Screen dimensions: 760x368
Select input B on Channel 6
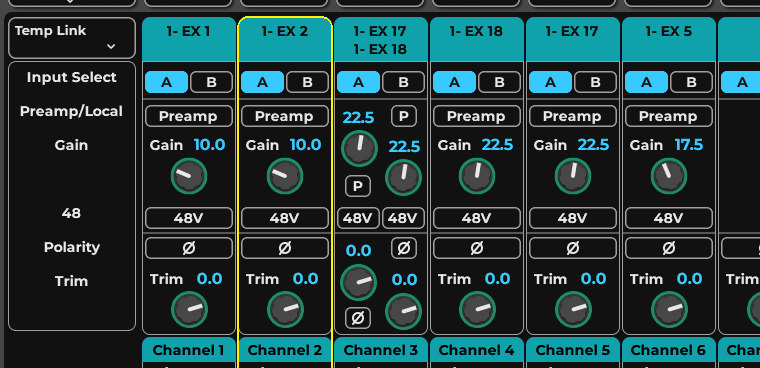click(691, 82)
